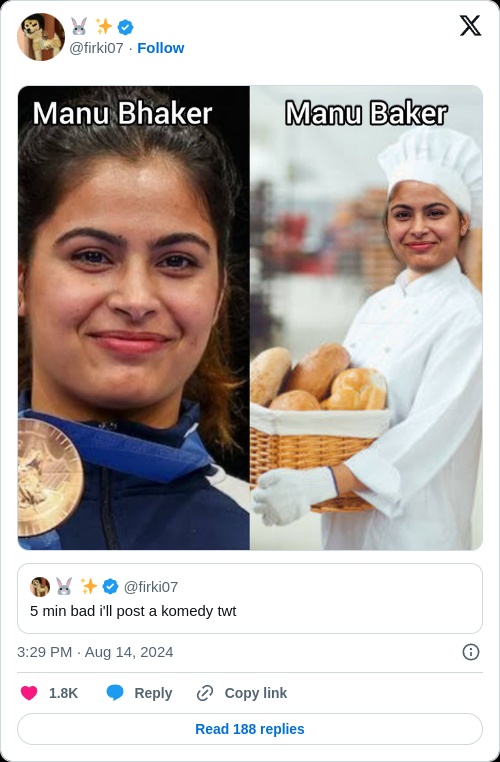Click the chain copy-link icon

pos(205,693)
